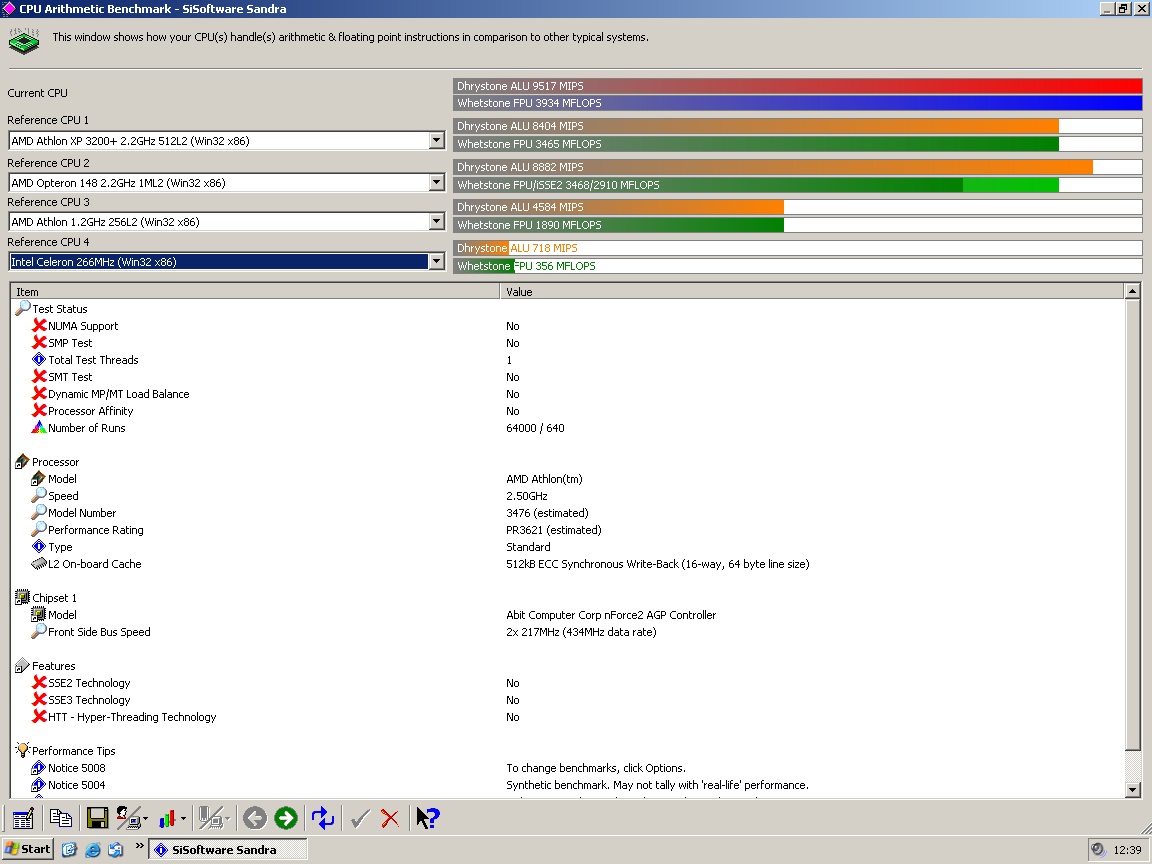
Task: Click the Copy results toolbar icon
Action: (60, 818)
